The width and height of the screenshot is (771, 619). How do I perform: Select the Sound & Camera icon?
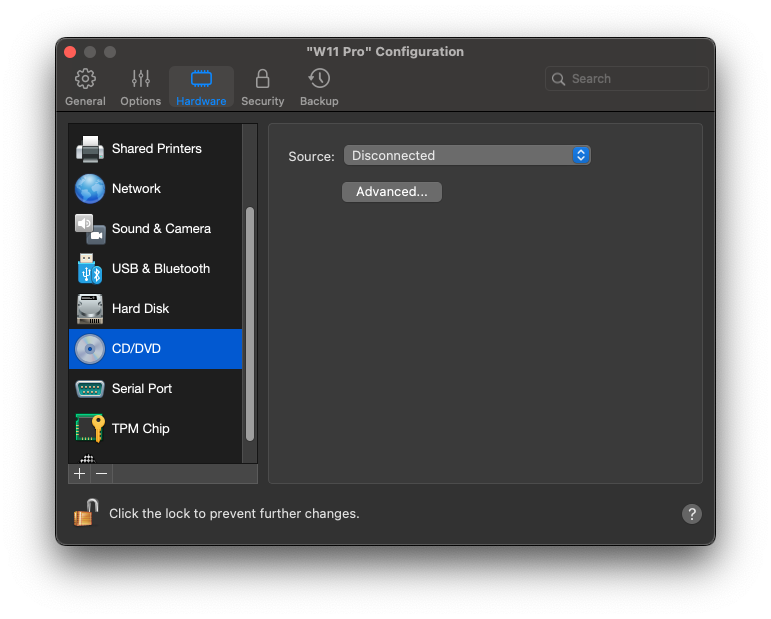click(x=90, y=229)
